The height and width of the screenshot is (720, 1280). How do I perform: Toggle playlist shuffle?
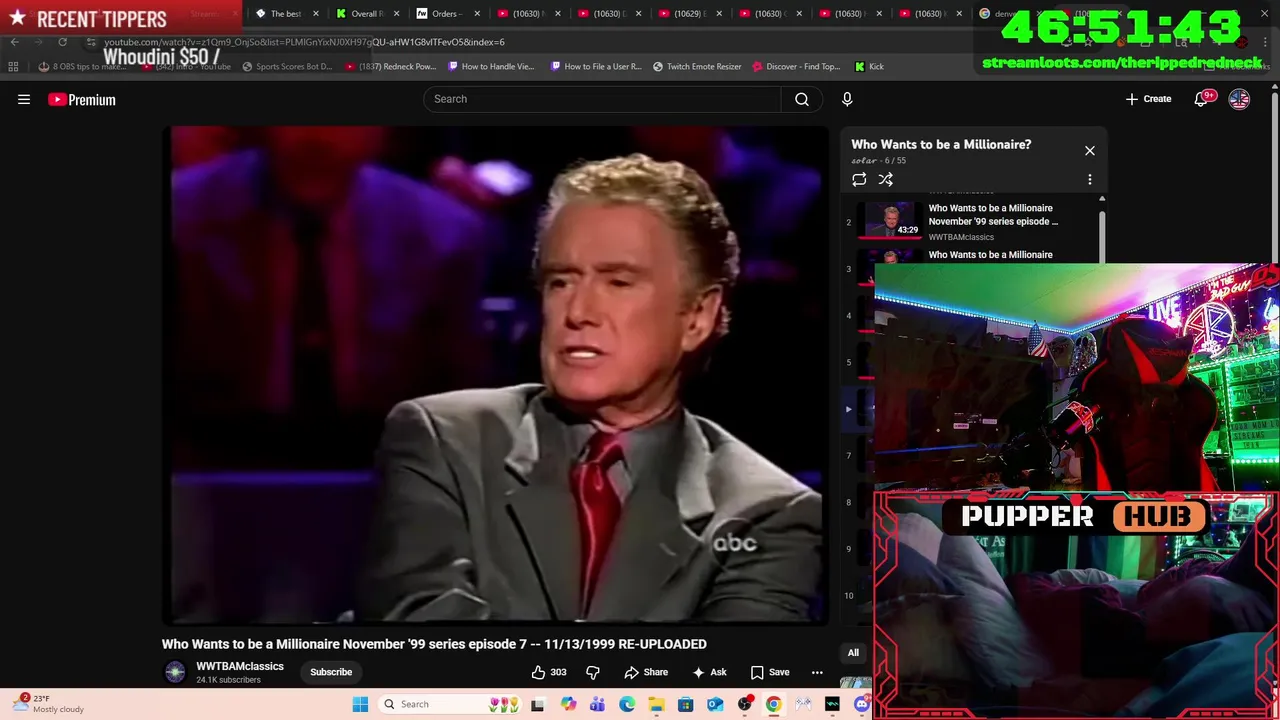tap(886, 180)
